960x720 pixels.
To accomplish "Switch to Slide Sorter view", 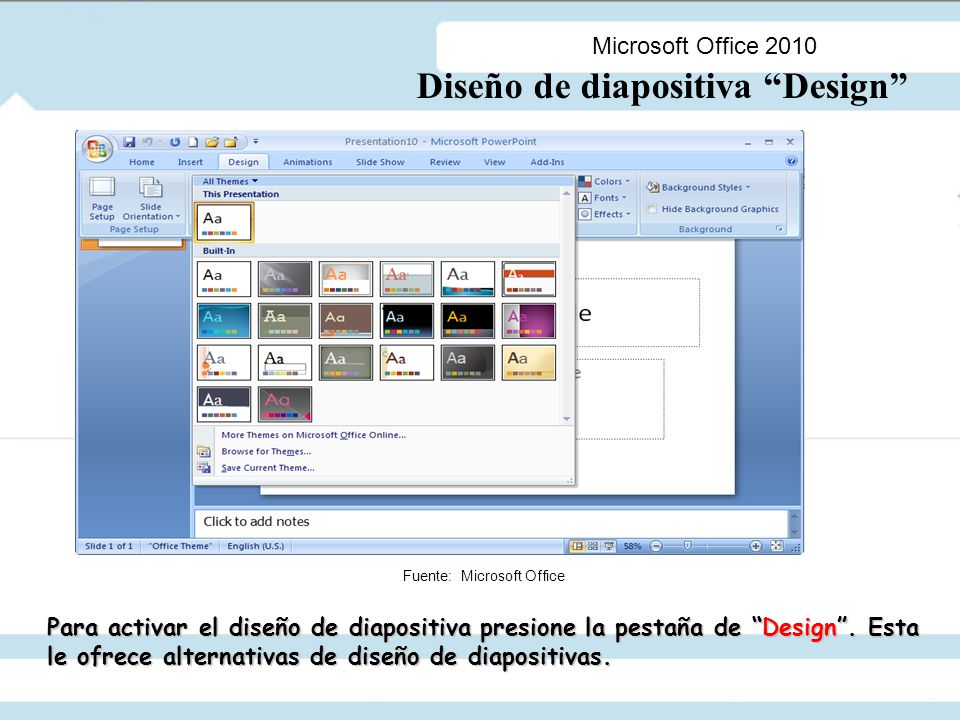I will tap(593, 546).
